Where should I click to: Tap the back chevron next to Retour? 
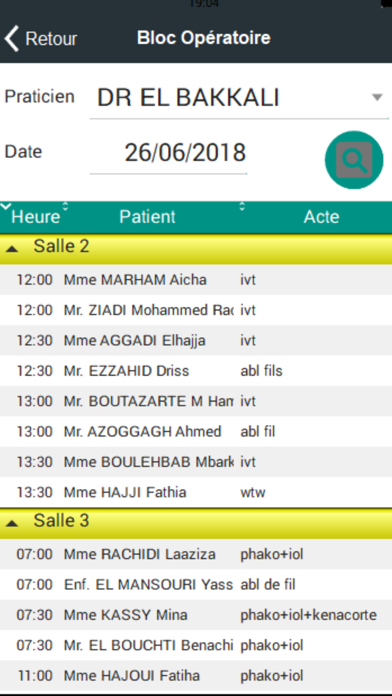pos(12,39)
